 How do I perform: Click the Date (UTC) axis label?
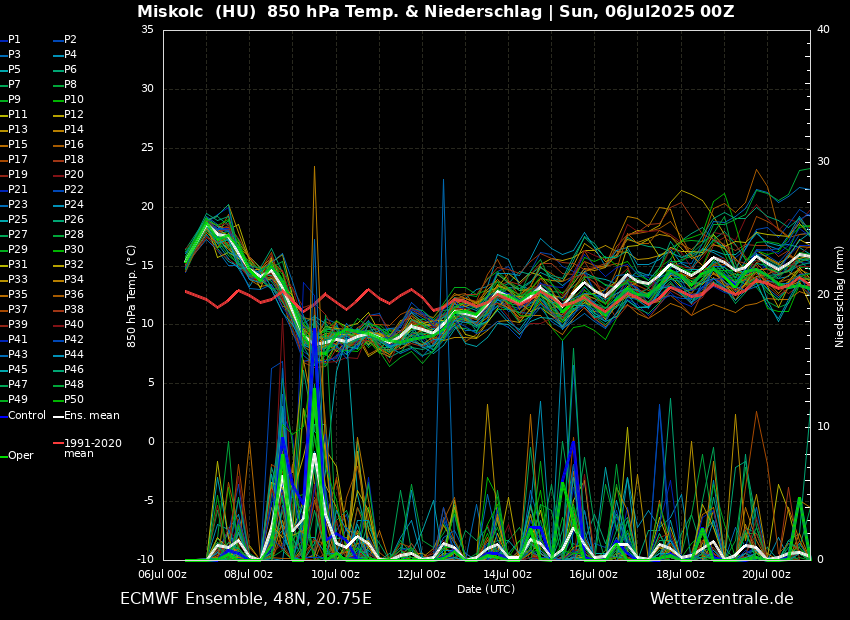coord(486,589)
